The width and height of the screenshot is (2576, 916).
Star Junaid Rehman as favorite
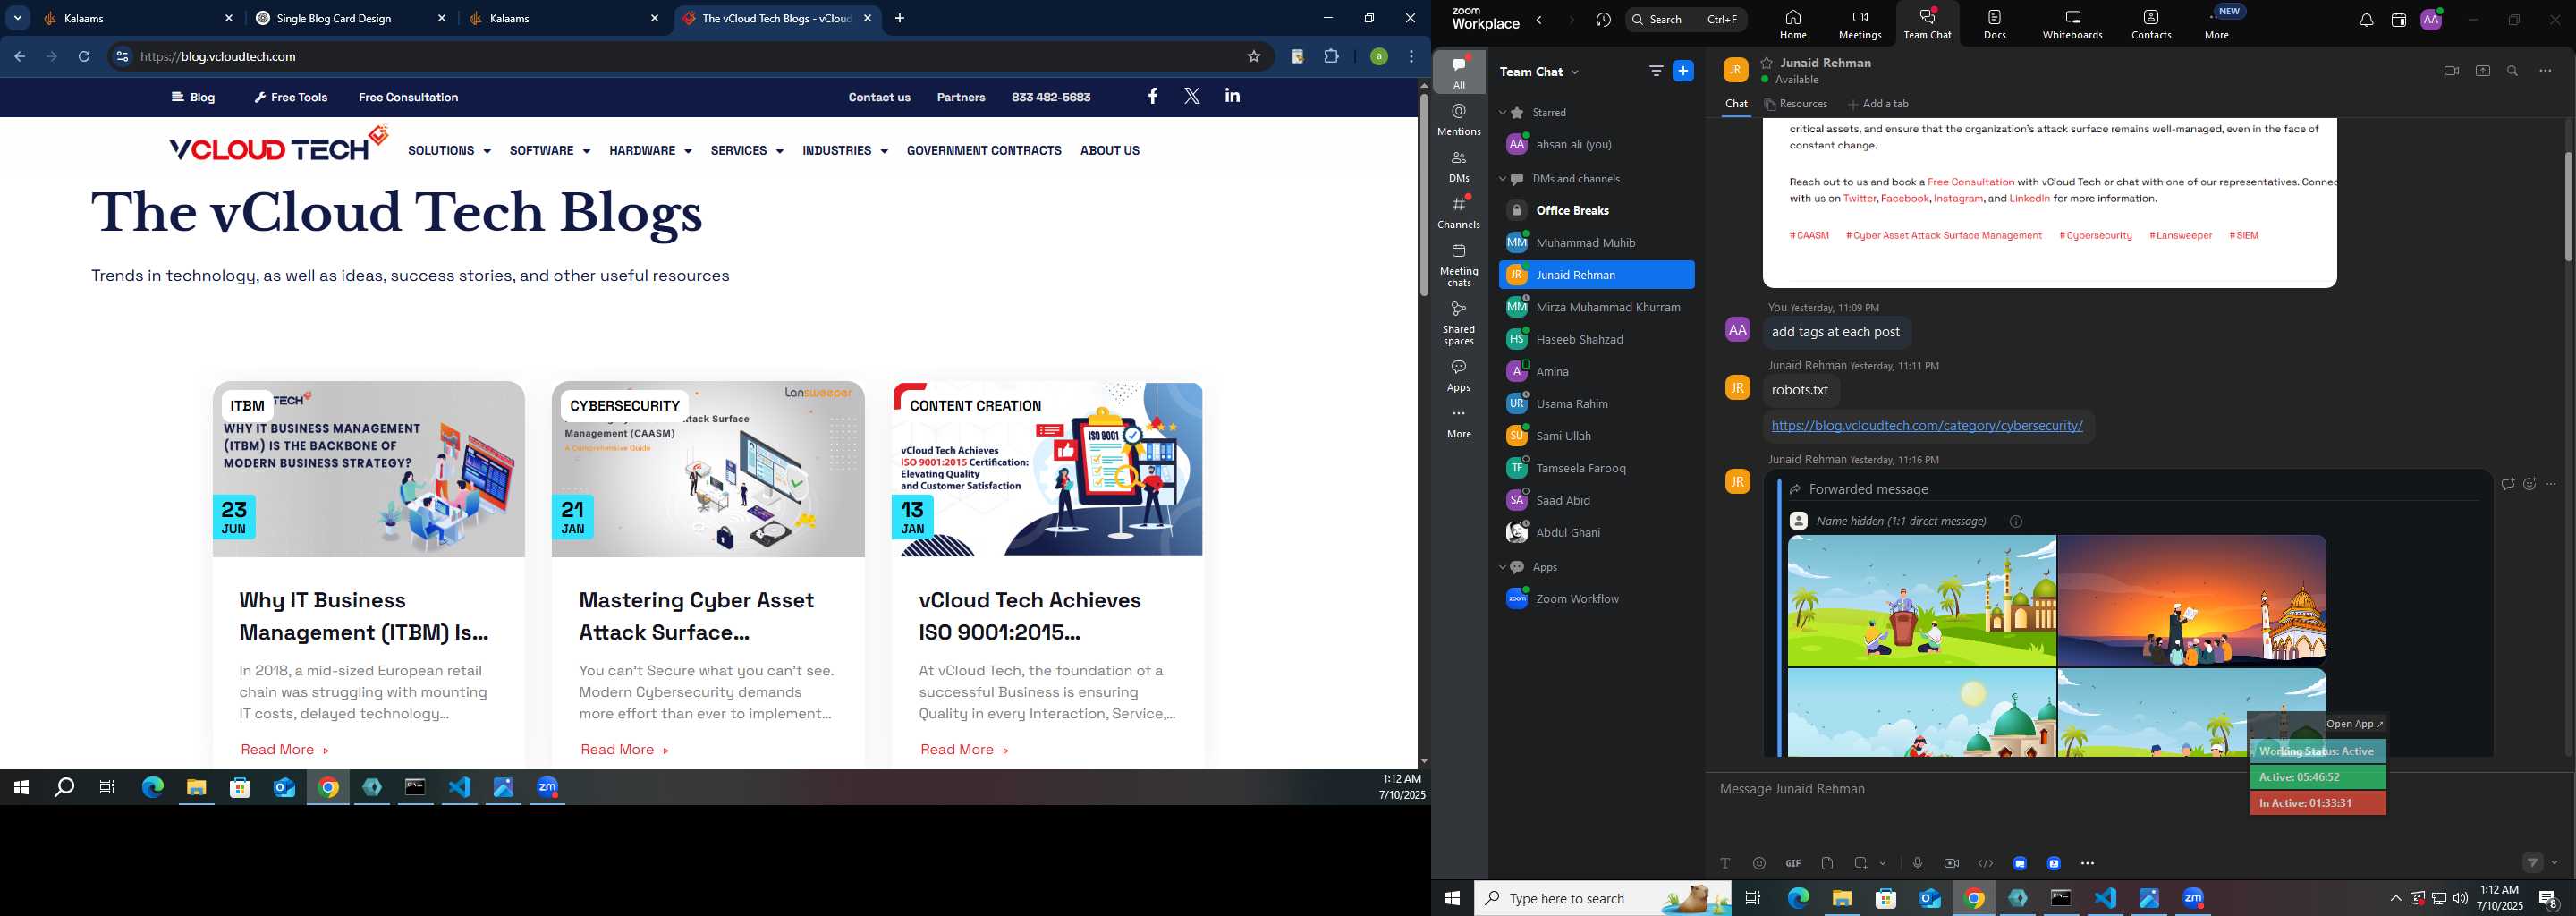1767,62
